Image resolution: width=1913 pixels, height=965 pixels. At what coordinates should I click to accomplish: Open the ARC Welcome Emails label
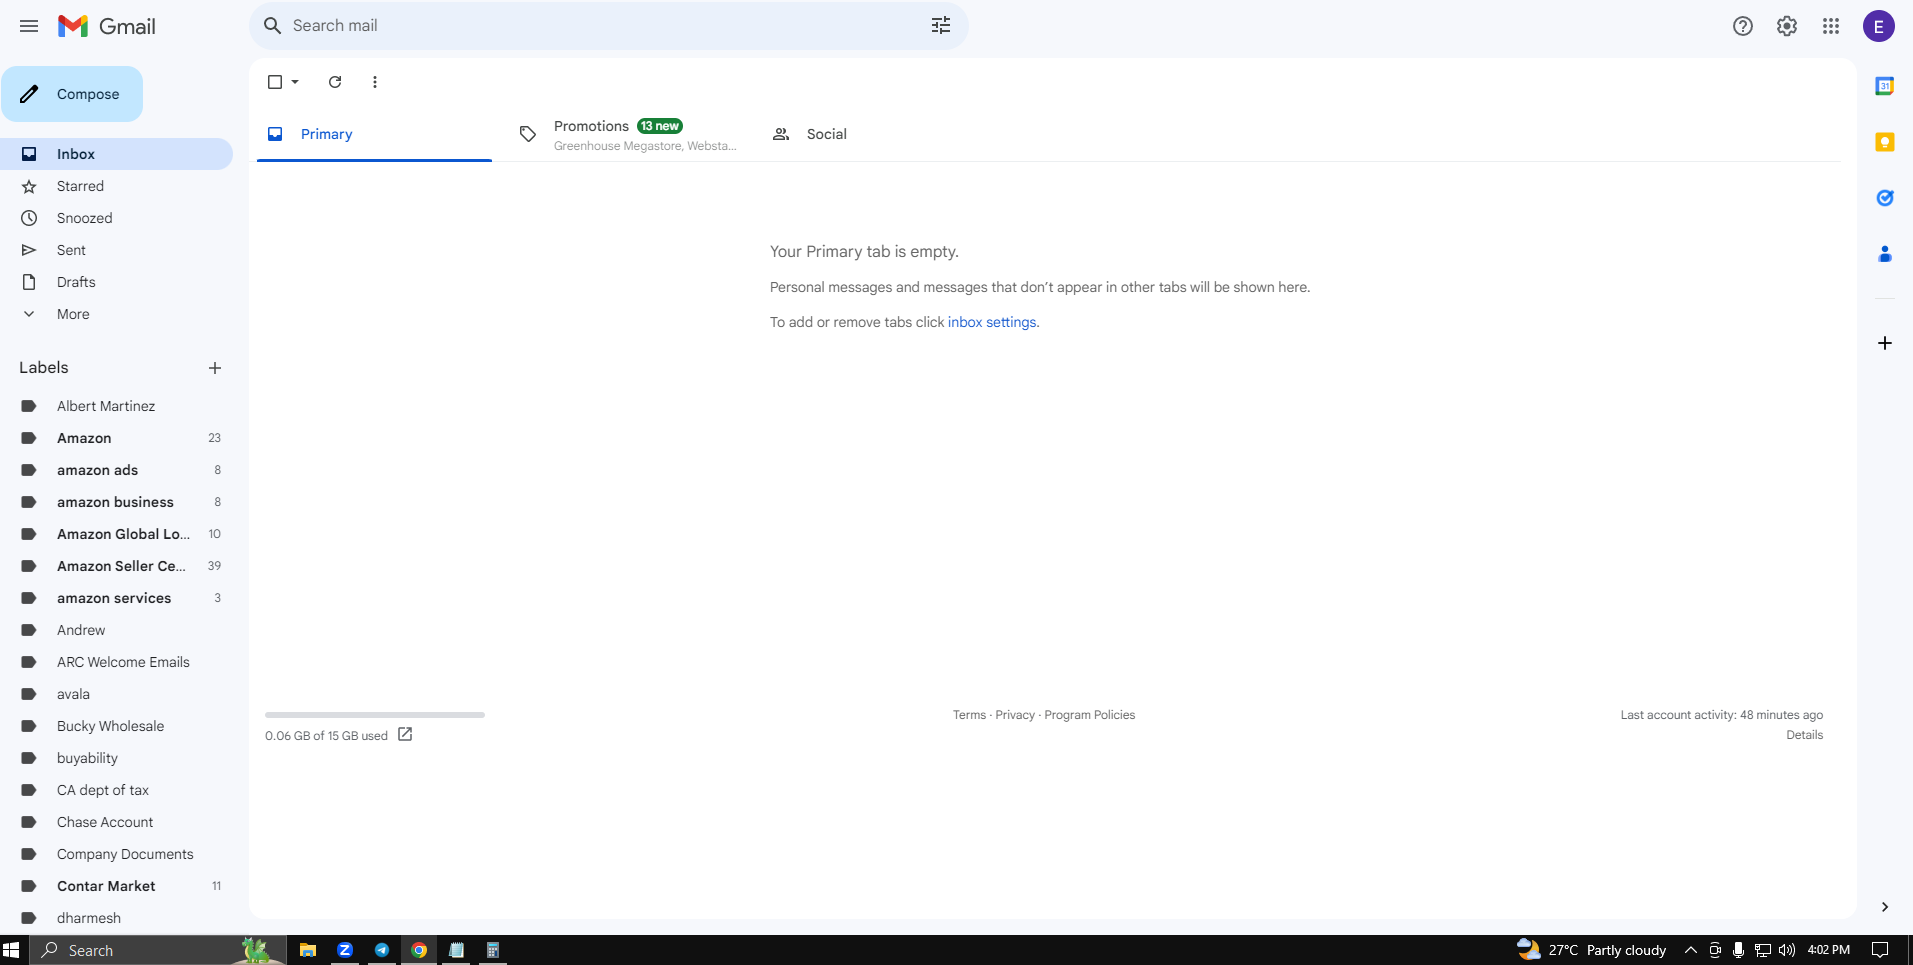coord(116,662)
